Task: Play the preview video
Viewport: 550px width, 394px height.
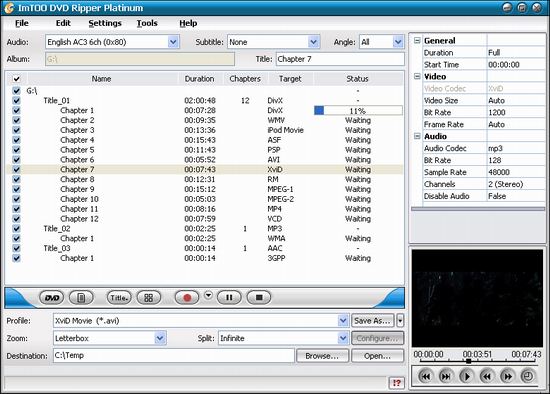Action: click(466, 377)
